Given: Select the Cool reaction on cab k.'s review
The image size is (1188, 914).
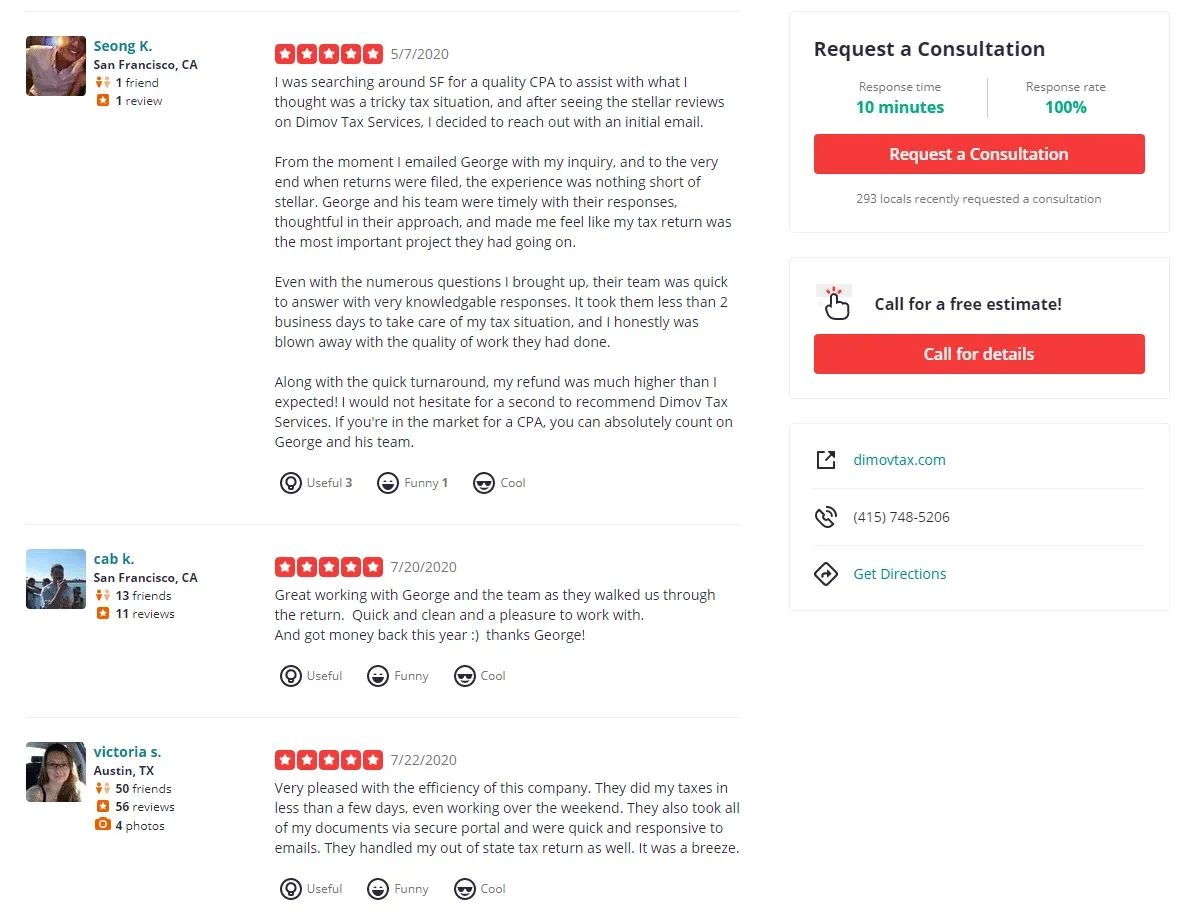Looking at the screenshot, I should [x=479, y=676].
